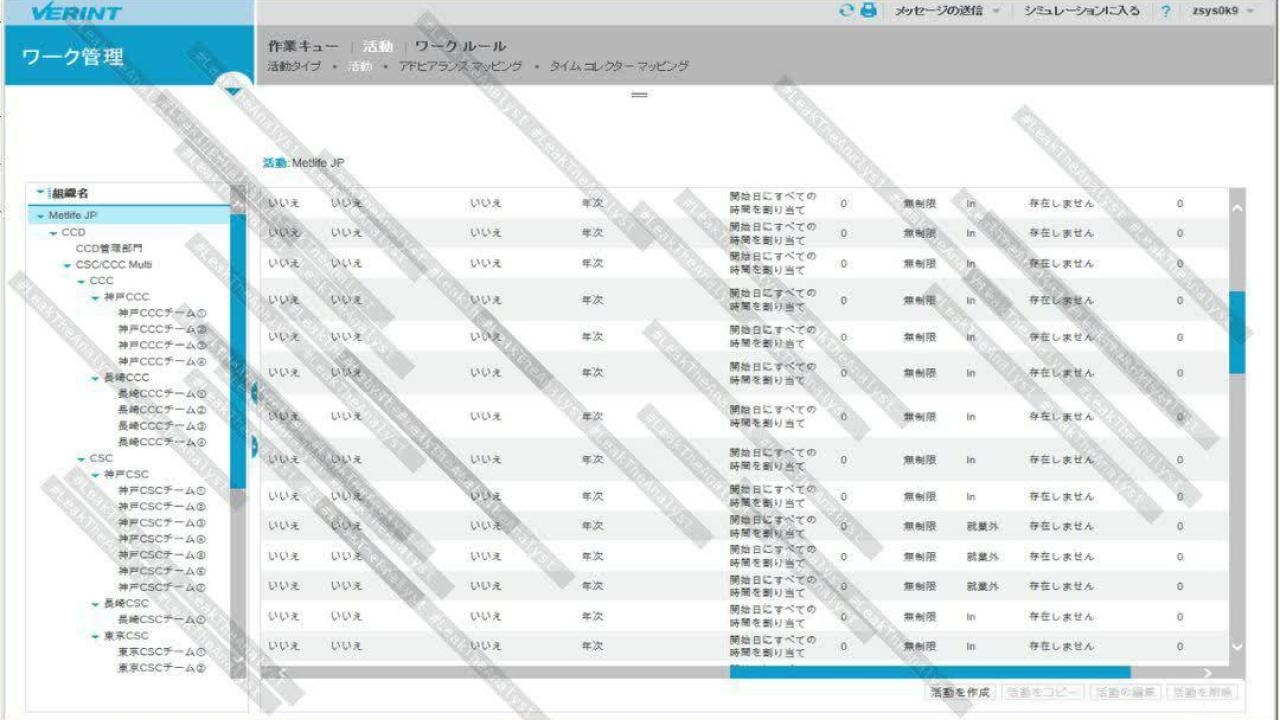
Task: Click the refresh icon in top bar
Action: pos(847,10)
